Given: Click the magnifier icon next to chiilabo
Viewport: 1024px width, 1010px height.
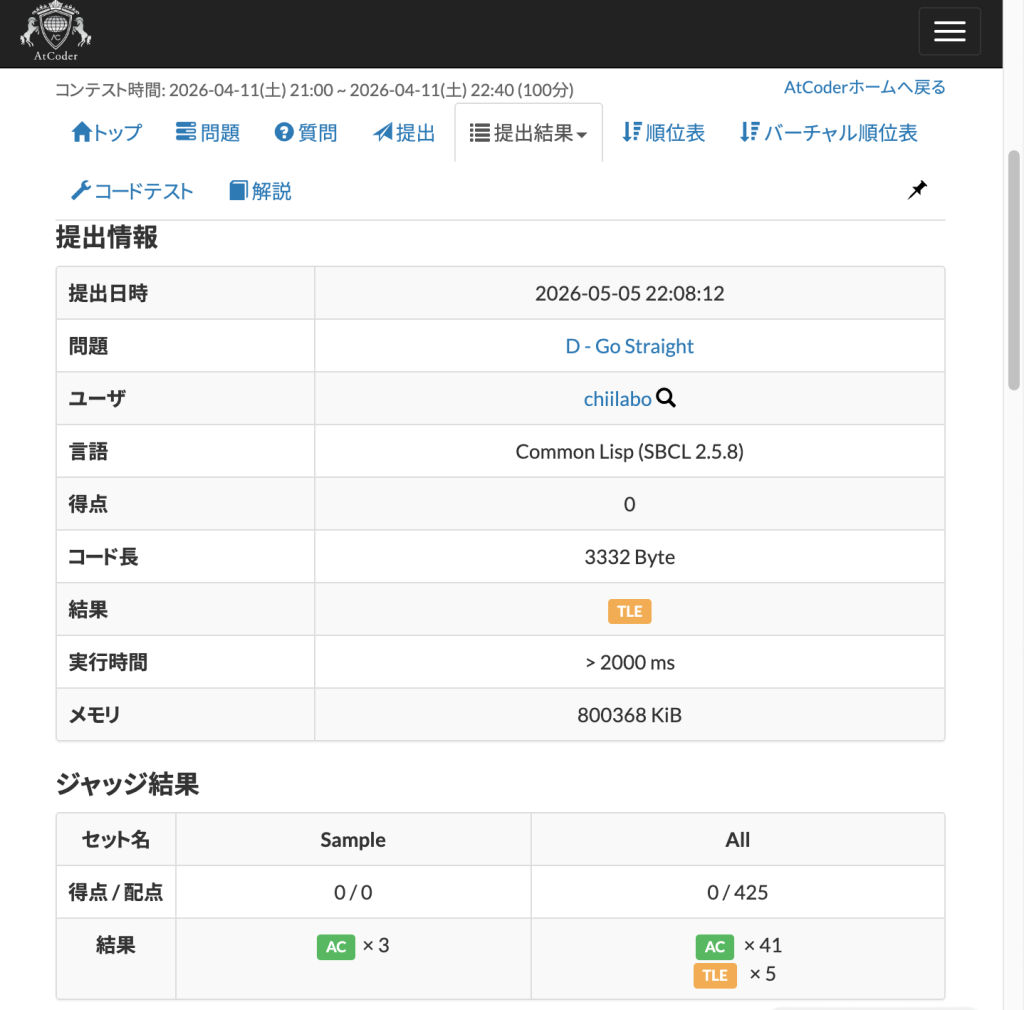Looking at the screenshot, I should coord(665,398).
